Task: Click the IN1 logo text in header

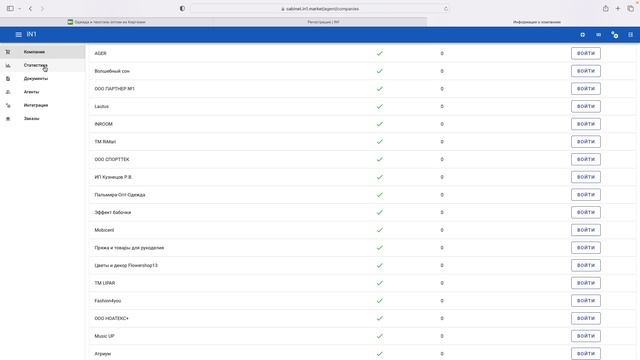Action: click(31, 34)
